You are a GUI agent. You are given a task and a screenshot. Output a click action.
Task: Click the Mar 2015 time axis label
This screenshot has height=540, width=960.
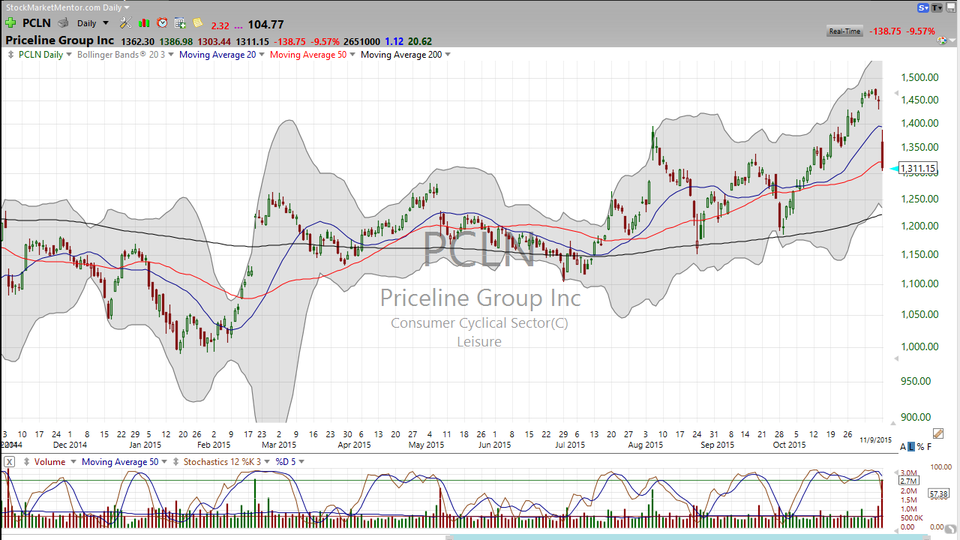point(279,445)
